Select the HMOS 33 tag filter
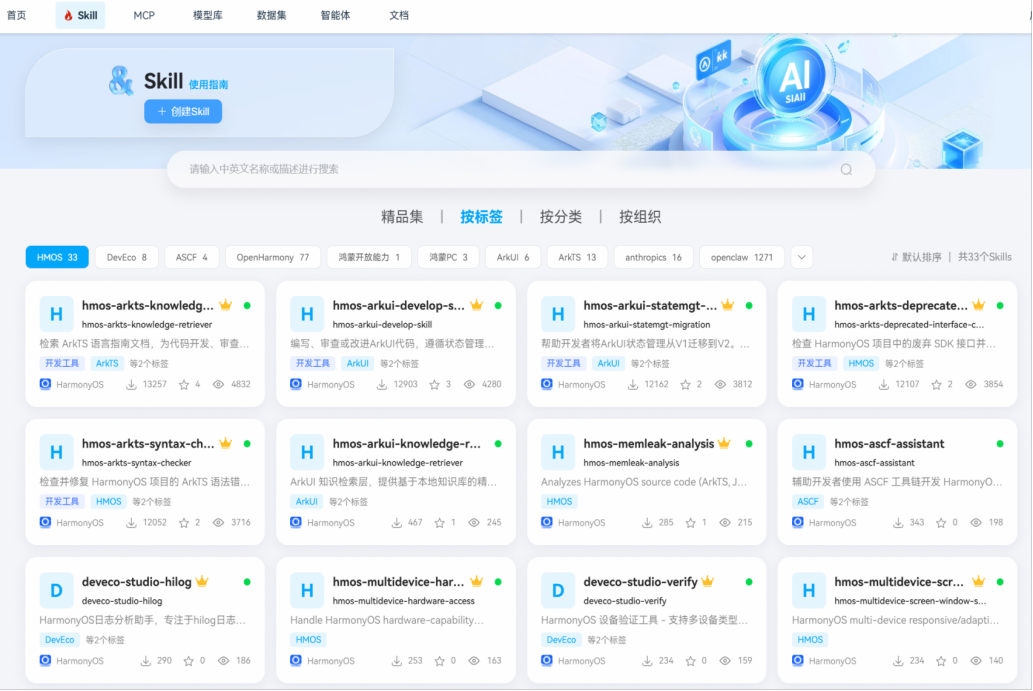 tap(57, 258)
